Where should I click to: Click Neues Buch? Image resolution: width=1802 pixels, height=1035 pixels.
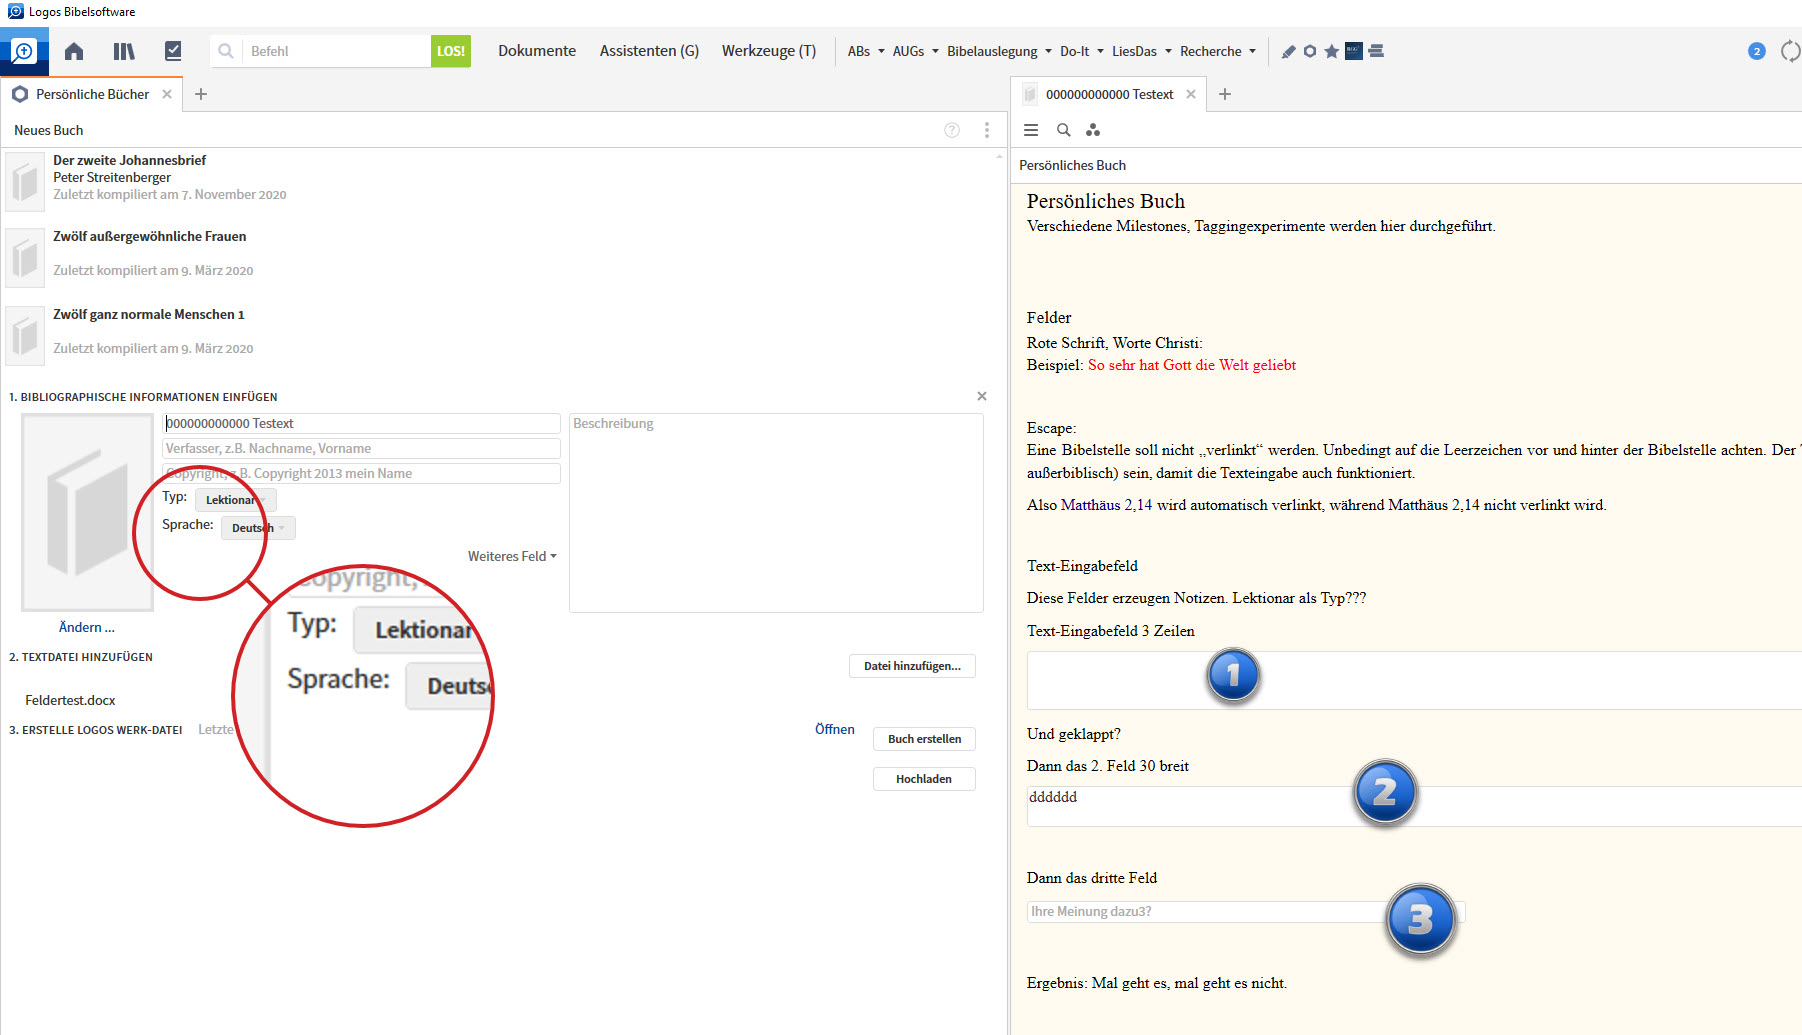tap(49, 130)
